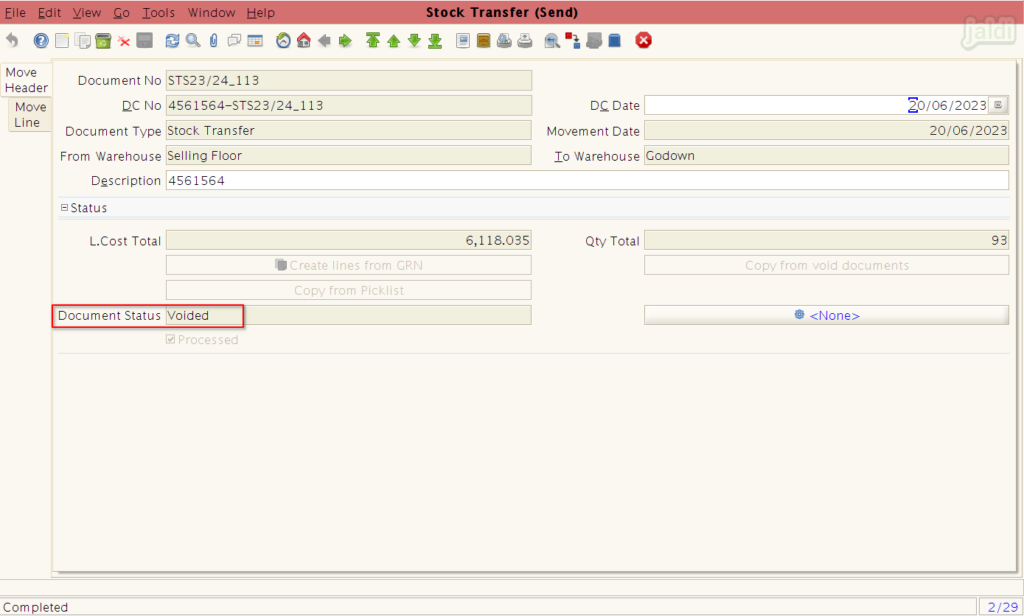Go to previous record green up arrow

coord(393,41)
